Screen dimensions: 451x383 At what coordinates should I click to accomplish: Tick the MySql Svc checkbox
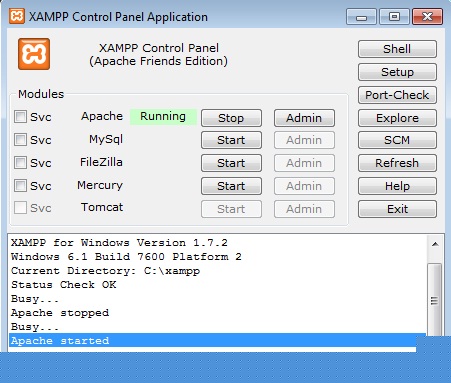click(x=20, y=140)
